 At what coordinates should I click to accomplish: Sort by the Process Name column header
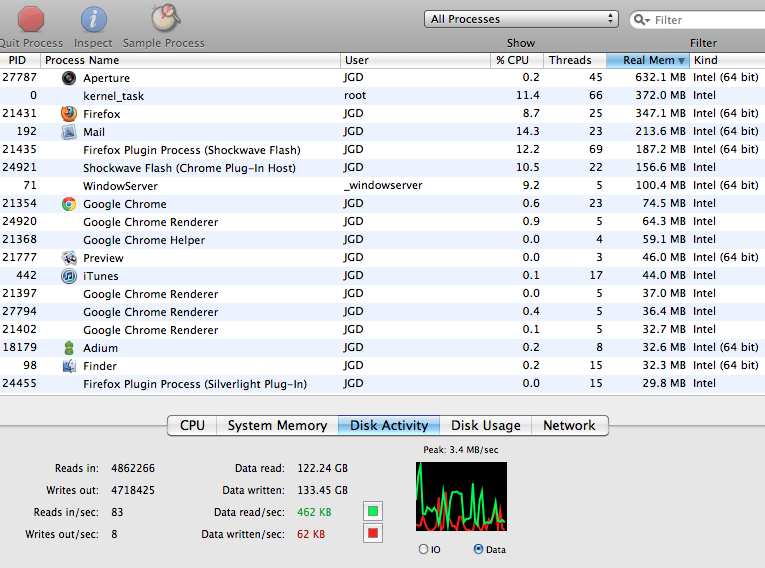[190, 61]
